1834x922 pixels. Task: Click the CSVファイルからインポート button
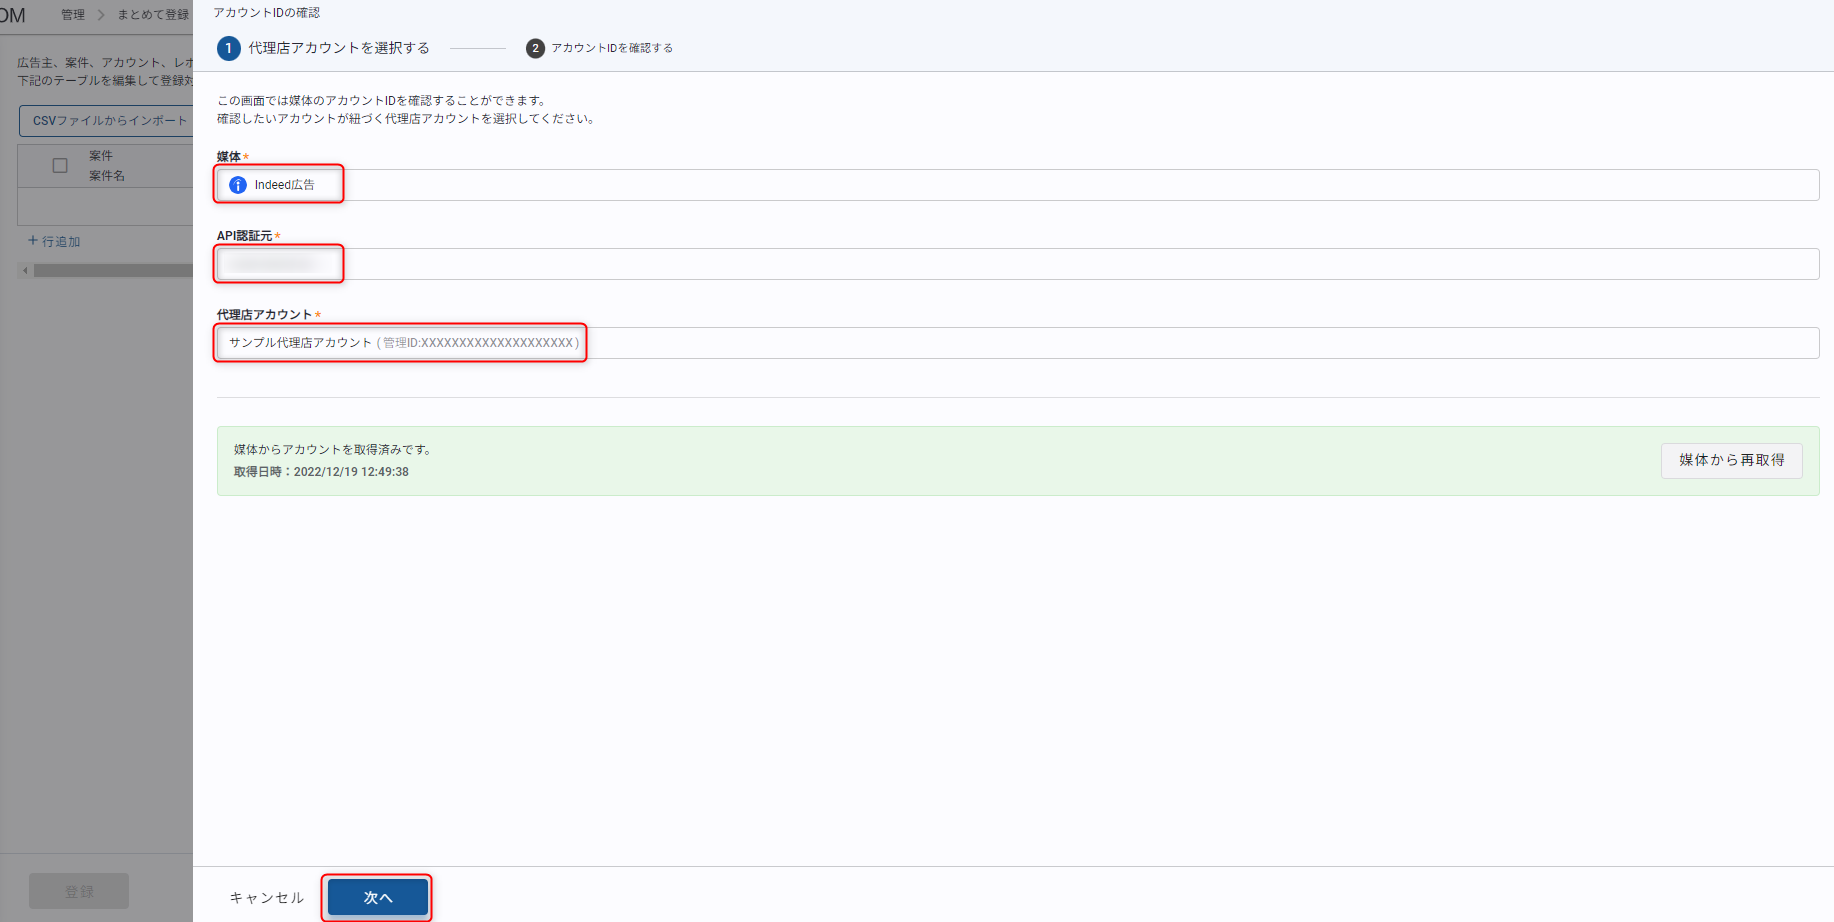pos(109,121)
